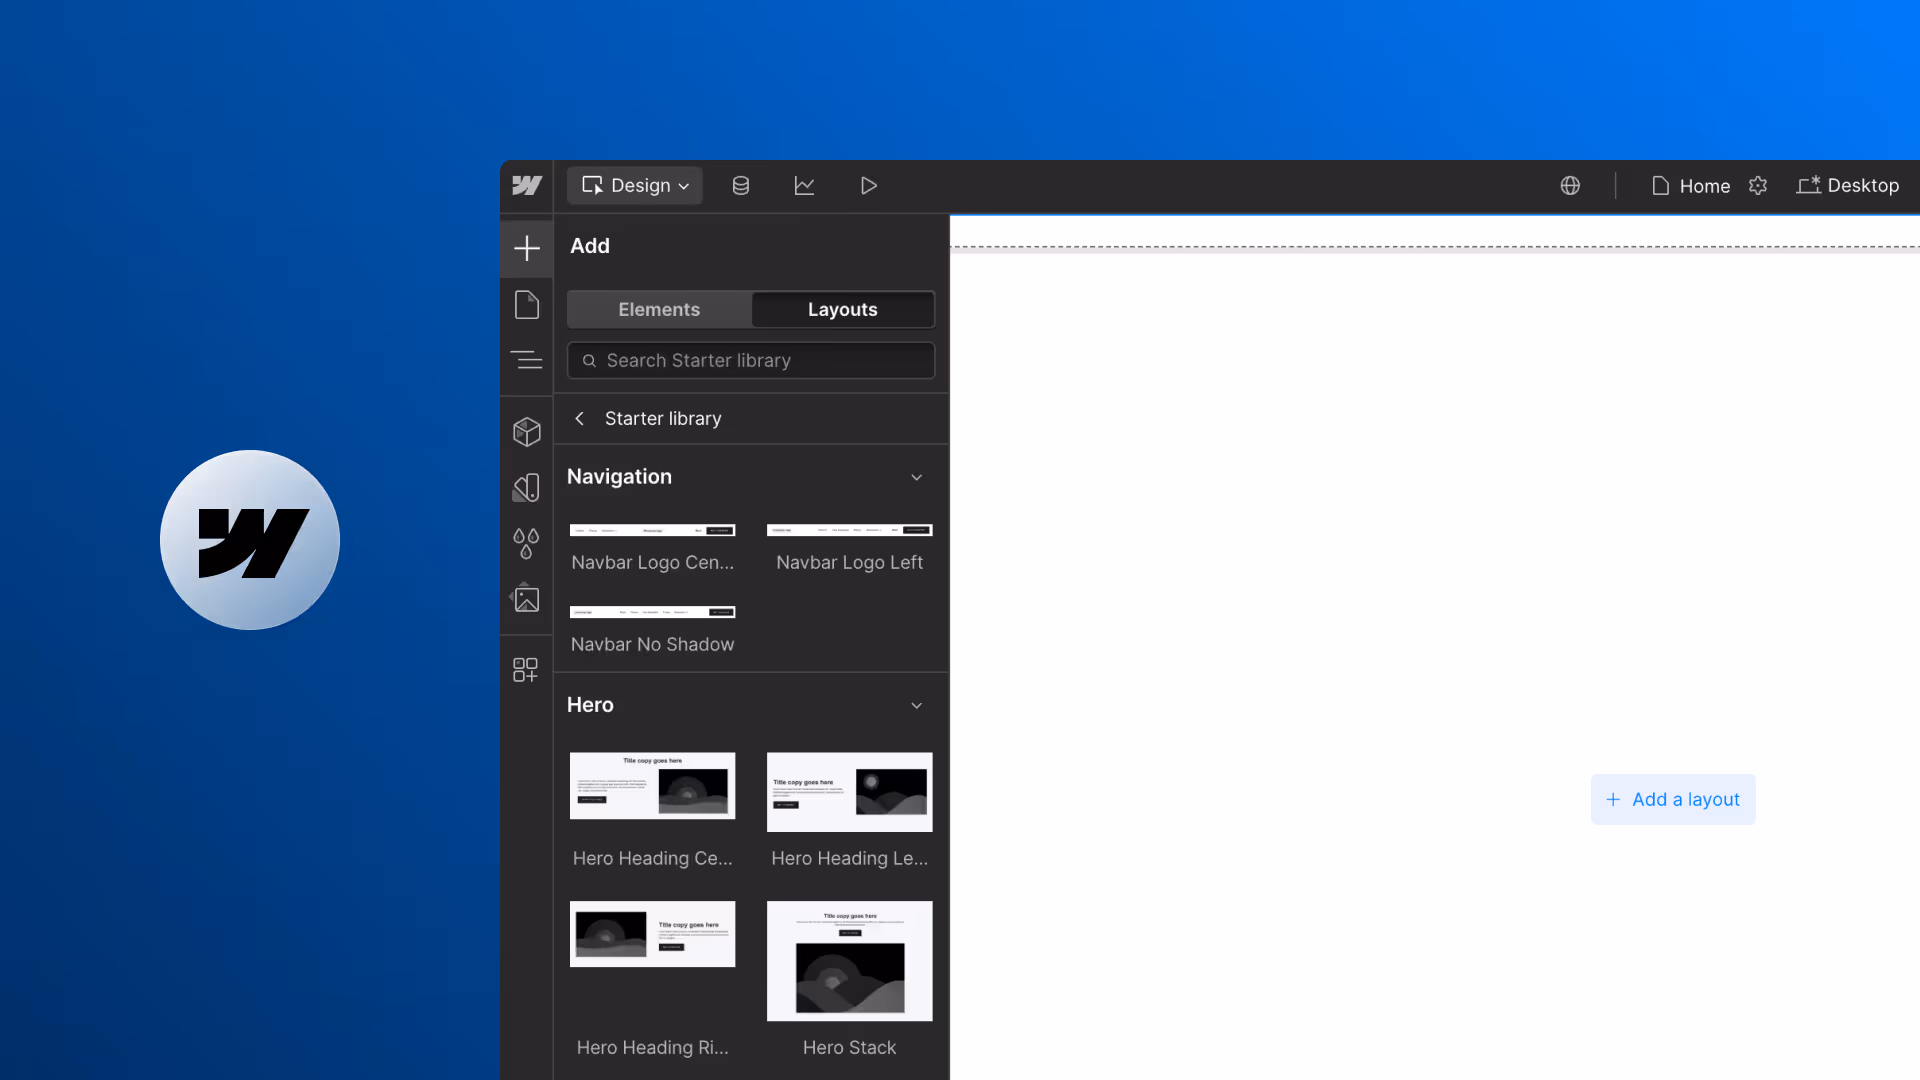Click the globe localization icon
Image resolution: width=1920 pixels, height=1080 pixels.
(1570, 186)
